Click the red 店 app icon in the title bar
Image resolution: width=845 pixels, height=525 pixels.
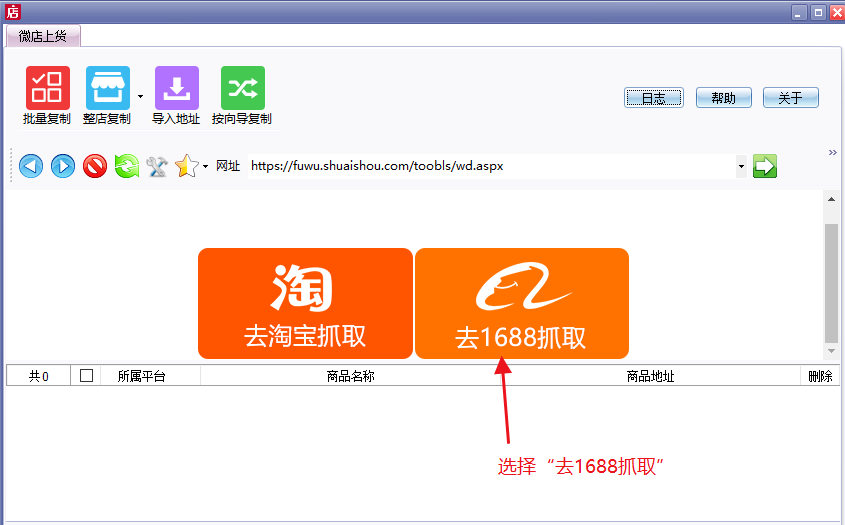(13, 11)
